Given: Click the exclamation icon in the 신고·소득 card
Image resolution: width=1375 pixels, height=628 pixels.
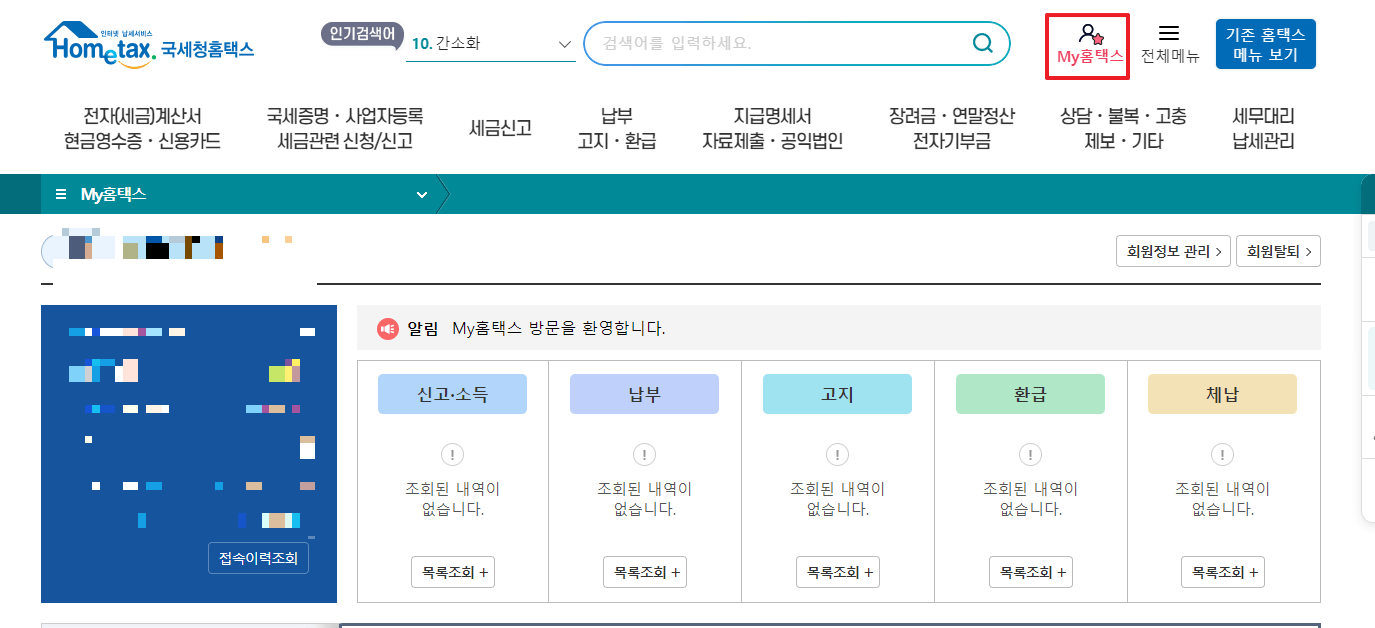Looking at the screenshot, I should pyautogui.click(x=452, y=454).
